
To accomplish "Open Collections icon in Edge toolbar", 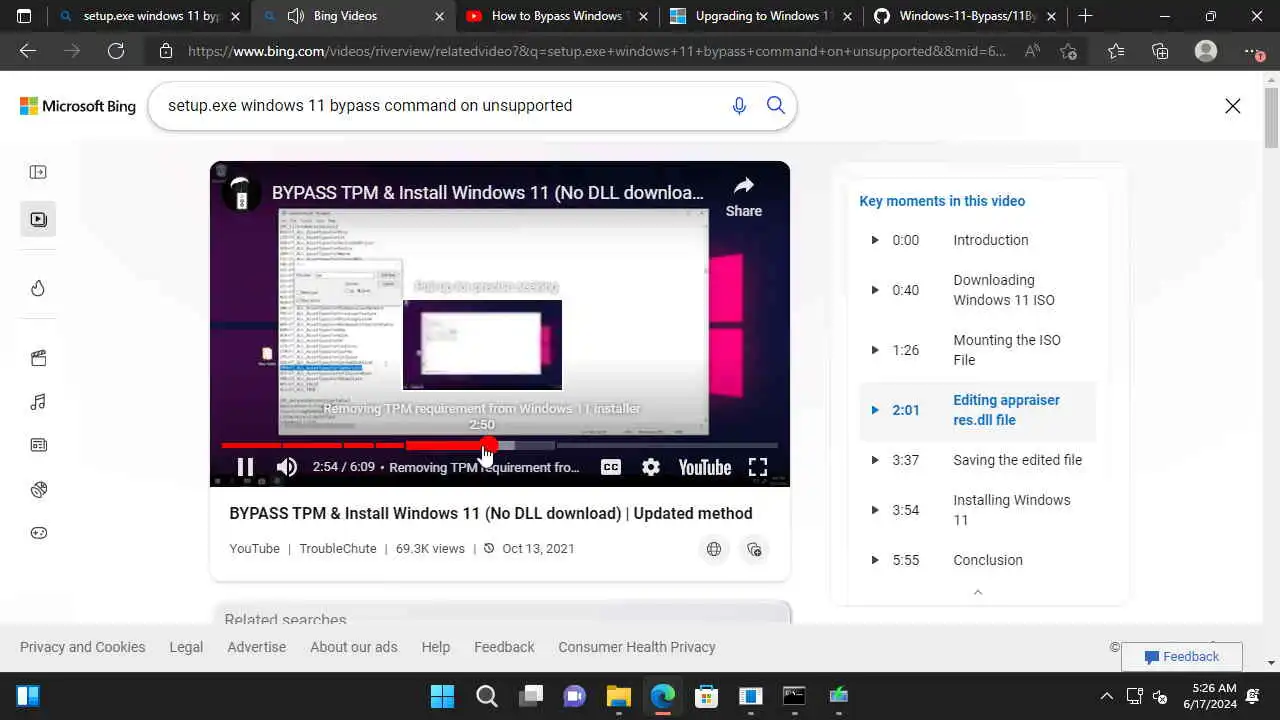I will pos(1160,52).
